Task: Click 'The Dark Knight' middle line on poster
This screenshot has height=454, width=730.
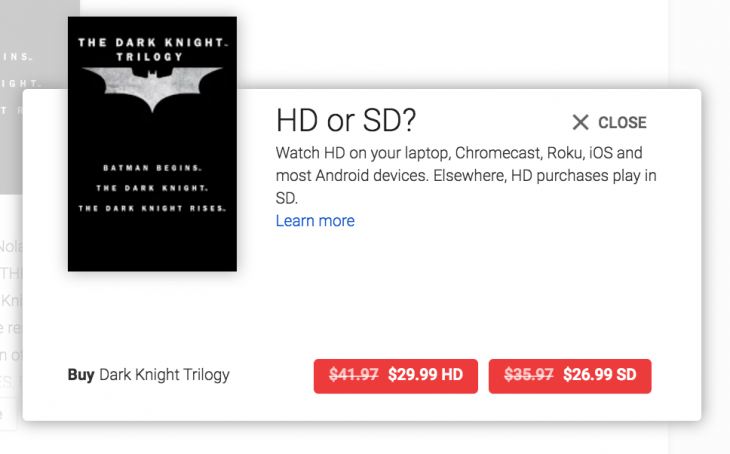Action: pos(152,188)
